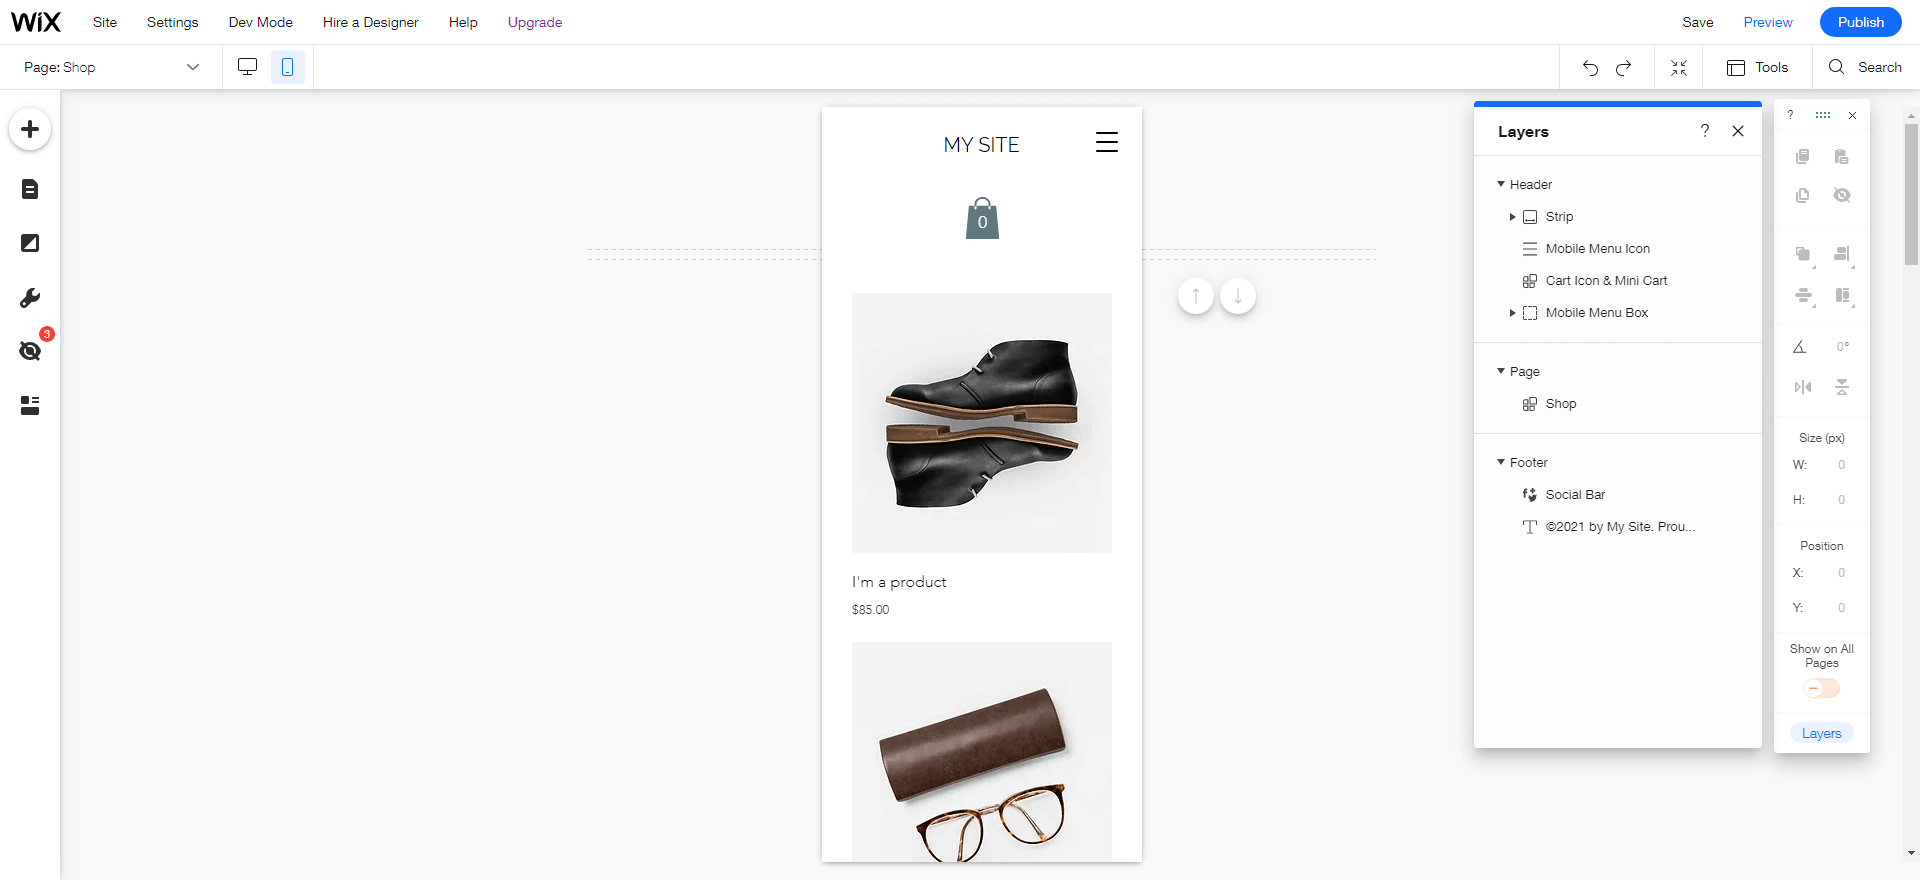Collapse the Footer group in Layers
The image size is (1920, 880).
click(1501, 462)
